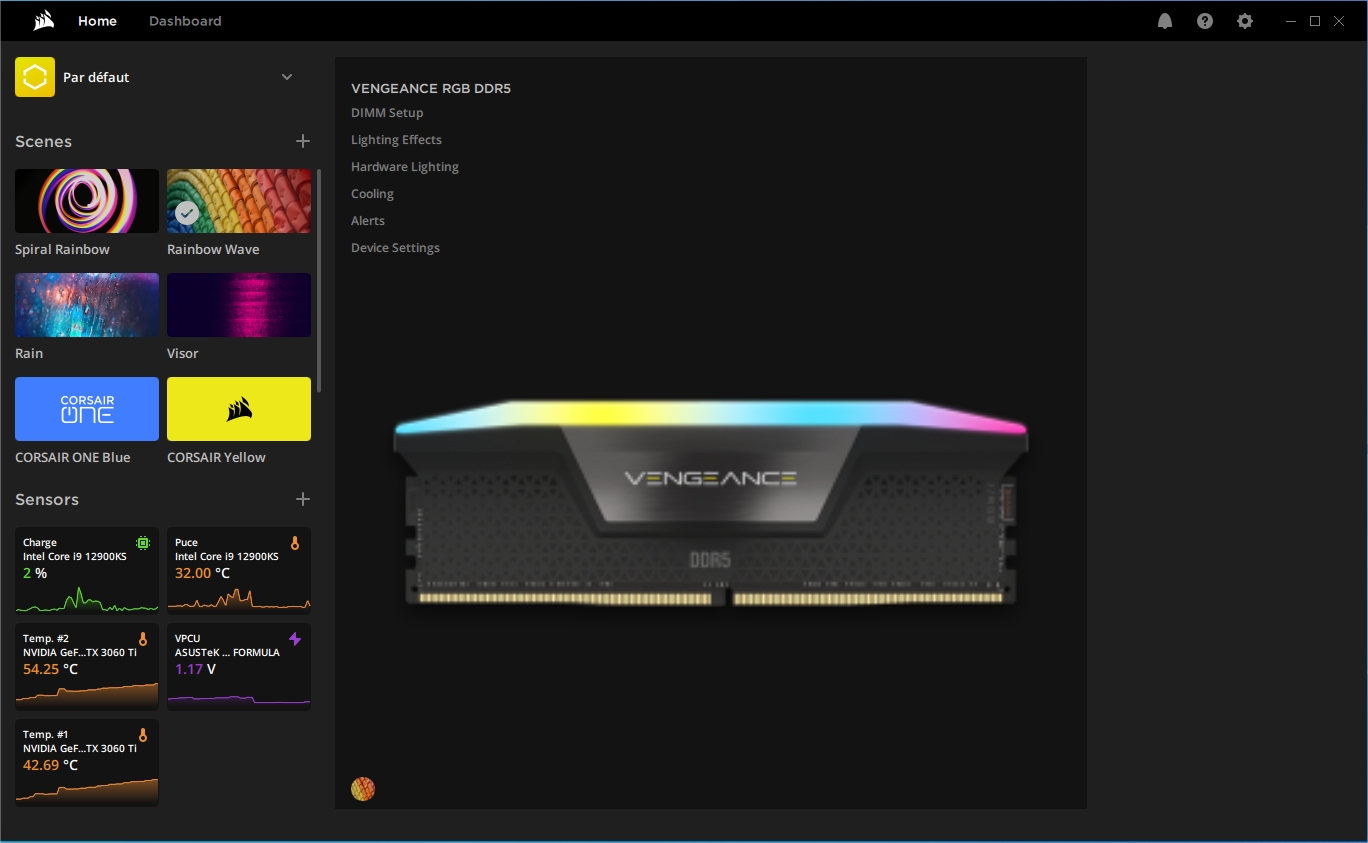Click the 32.00 °C Puce value
The height and width of the screenshot is (843, 1368).
202,573
